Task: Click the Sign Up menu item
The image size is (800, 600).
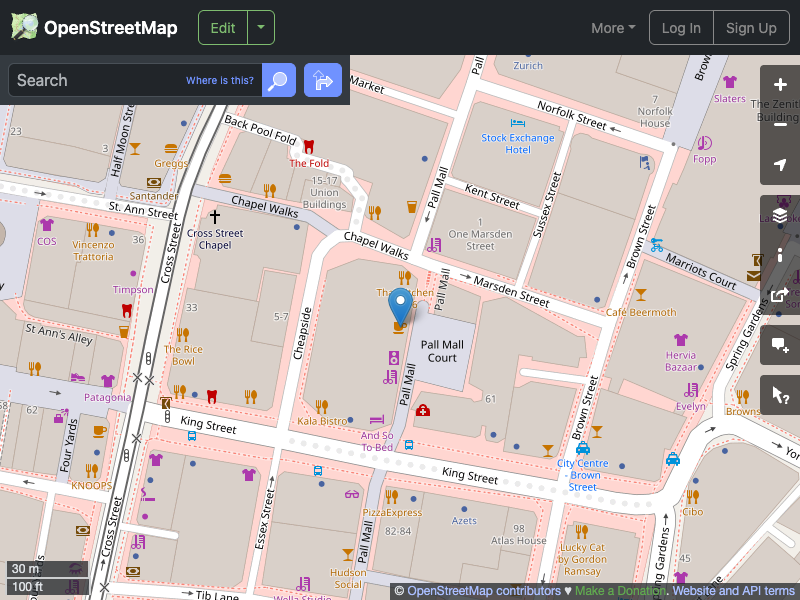Action: [x=751, y=28]
